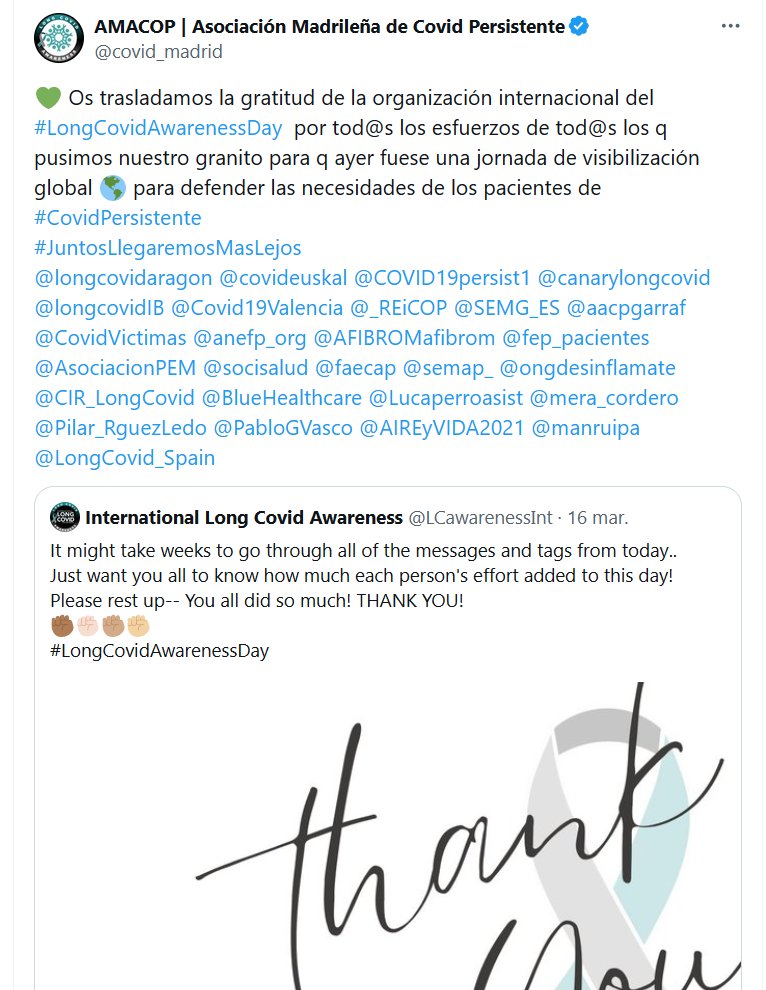Click the quoted tweet's 16 mar. timestamp
Viewport: 766px width, 990px height.
598,518
